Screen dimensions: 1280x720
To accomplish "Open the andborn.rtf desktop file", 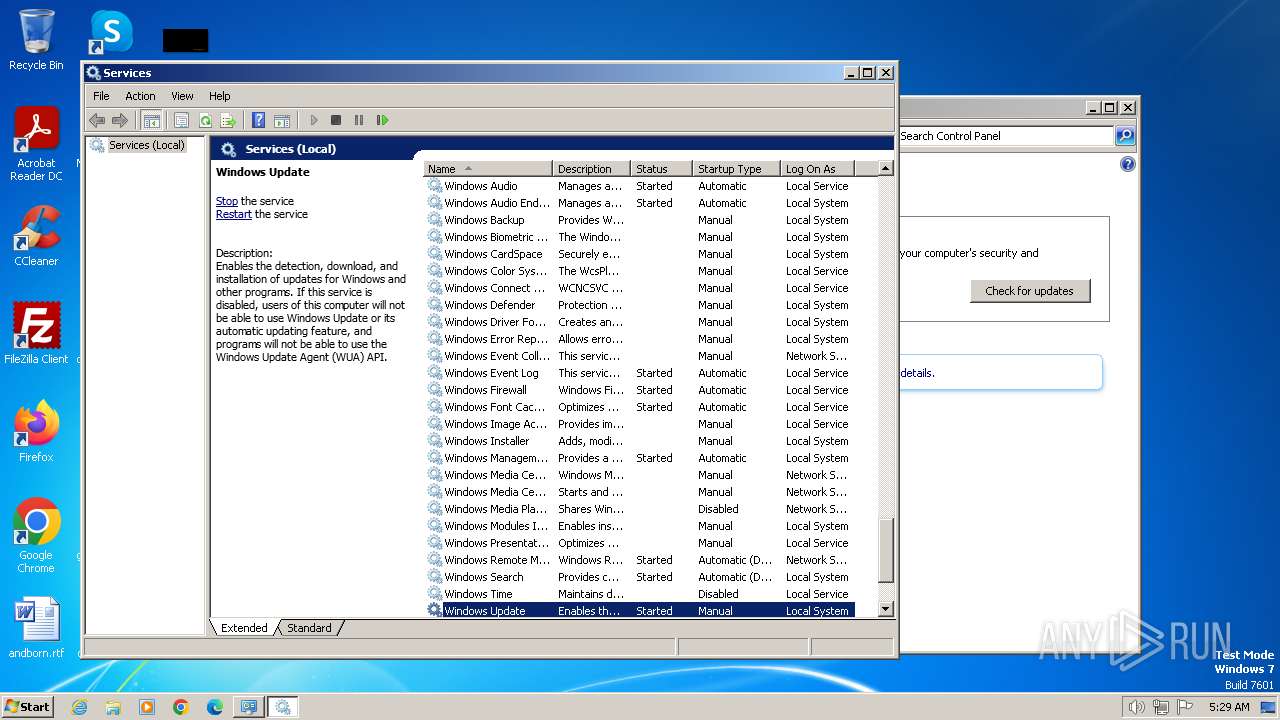I will click(36, 628).
